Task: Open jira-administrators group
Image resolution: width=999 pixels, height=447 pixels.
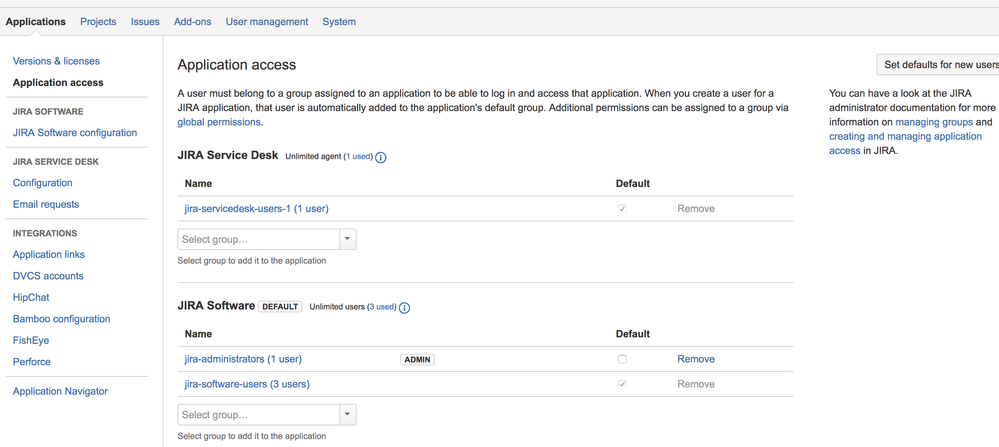Action: pos(243,359)
